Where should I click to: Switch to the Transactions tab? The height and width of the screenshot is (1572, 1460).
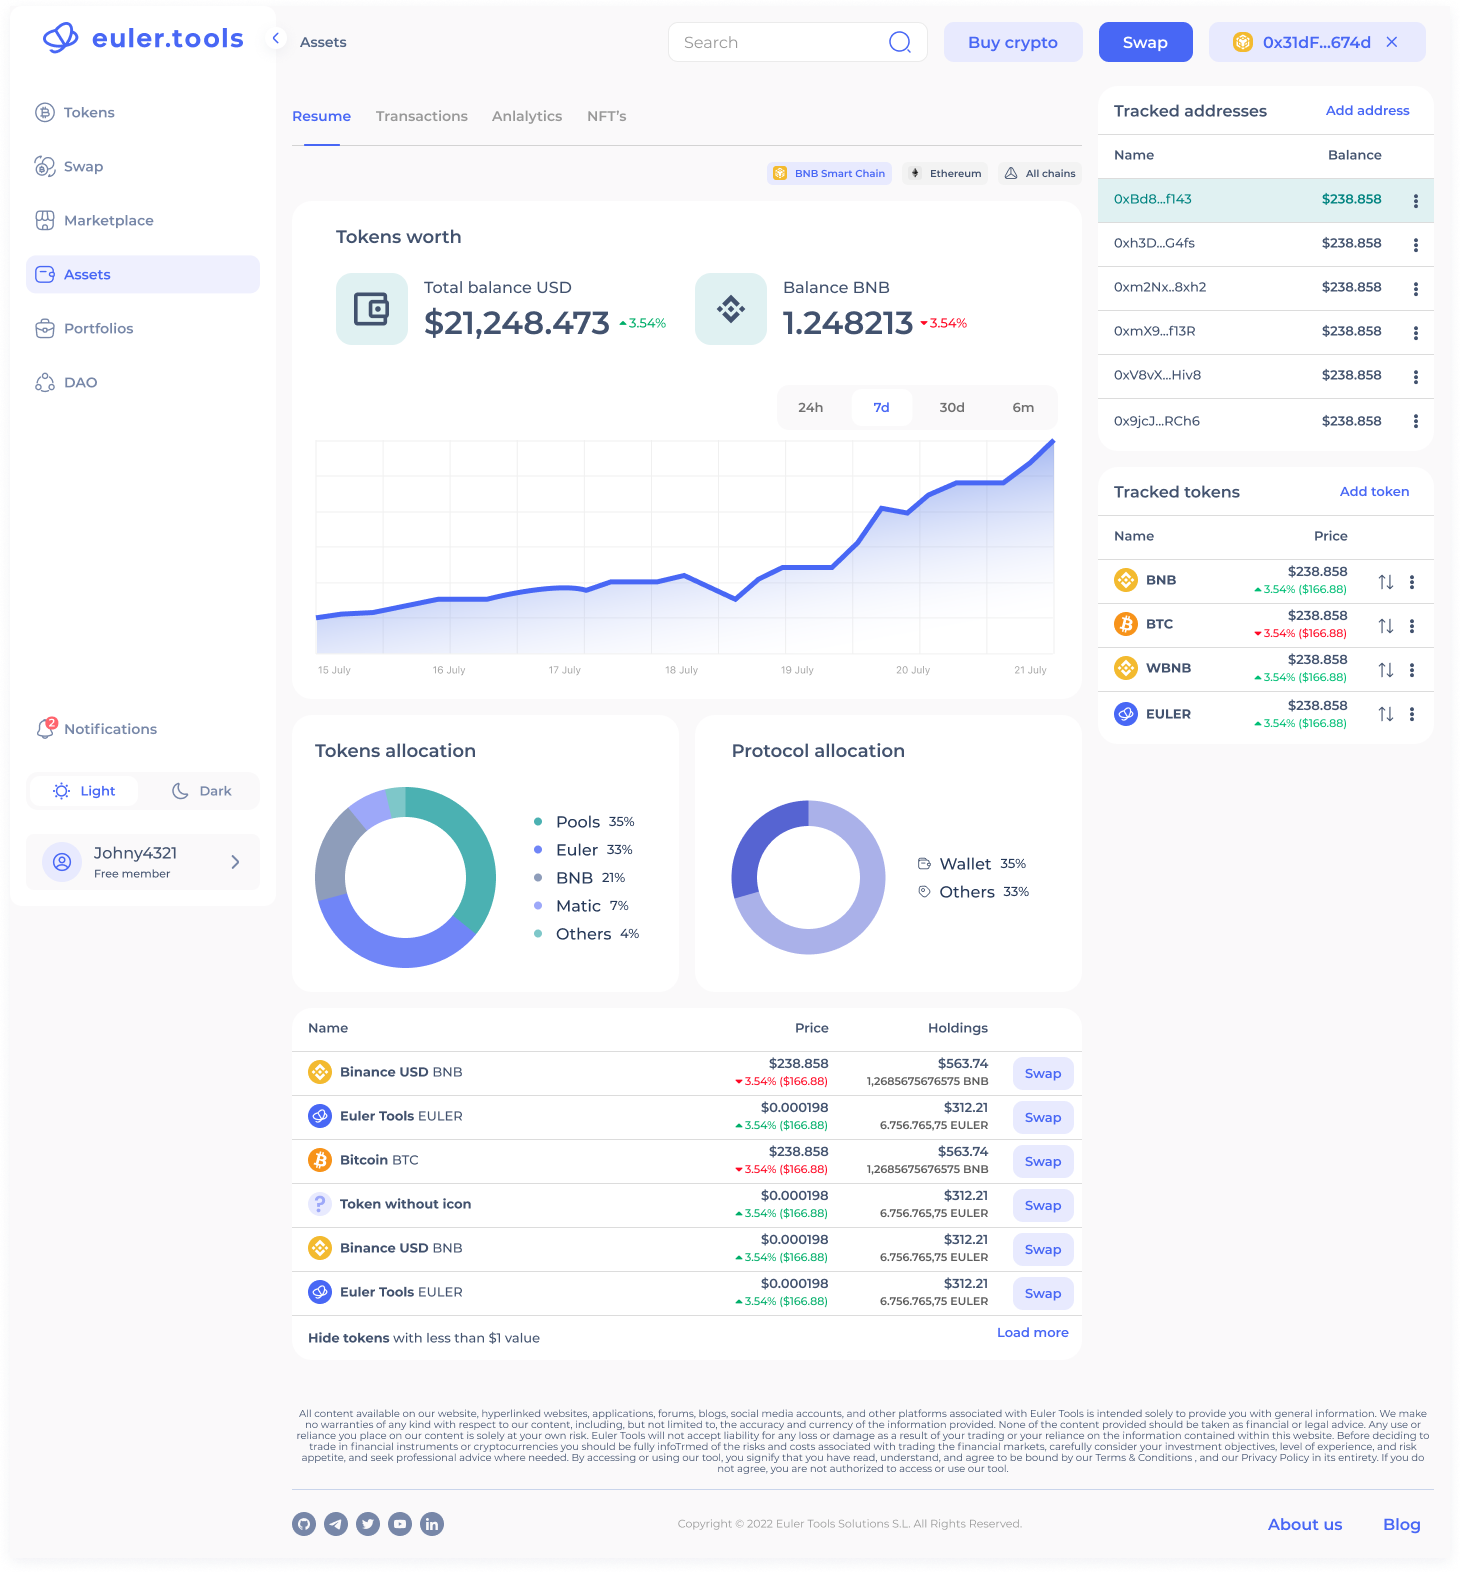click(422, 116)
